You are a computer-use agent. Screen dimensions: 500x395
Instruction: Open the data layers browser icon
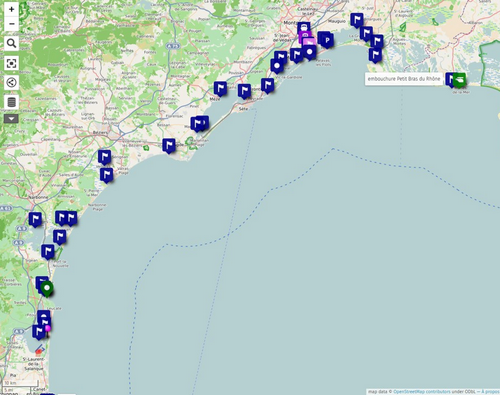(x=11, y=102)
